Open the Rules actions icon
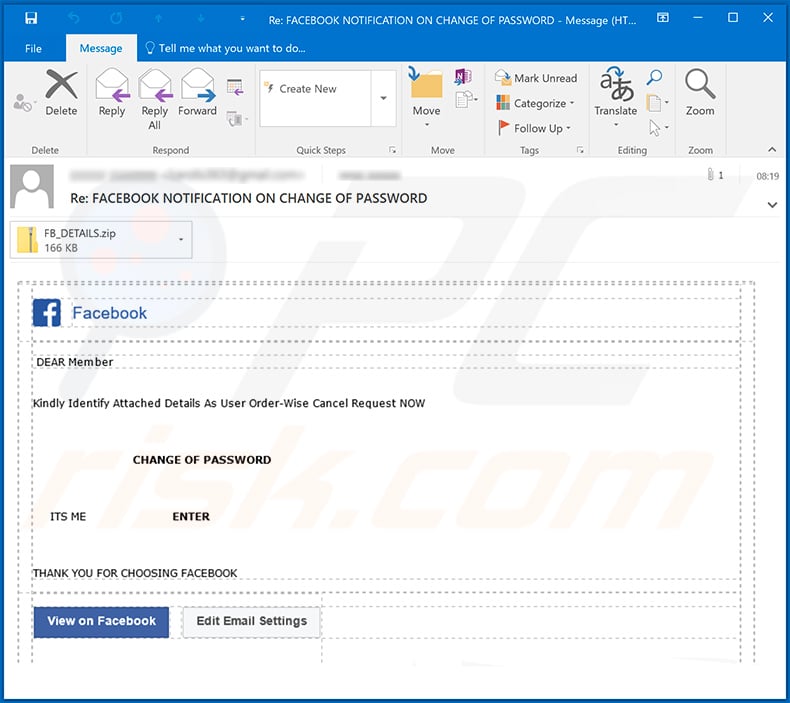The width and height of the screenshot is (790, 703). pyautogui.click(x=466, y=99)
